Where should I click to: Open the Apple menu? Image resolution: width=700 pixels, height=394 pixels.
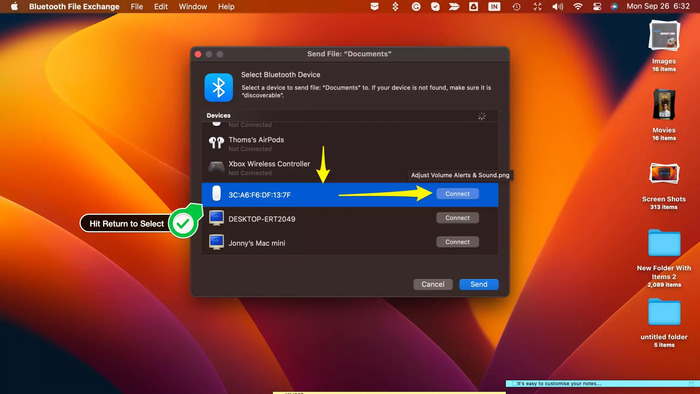point(14,7)
